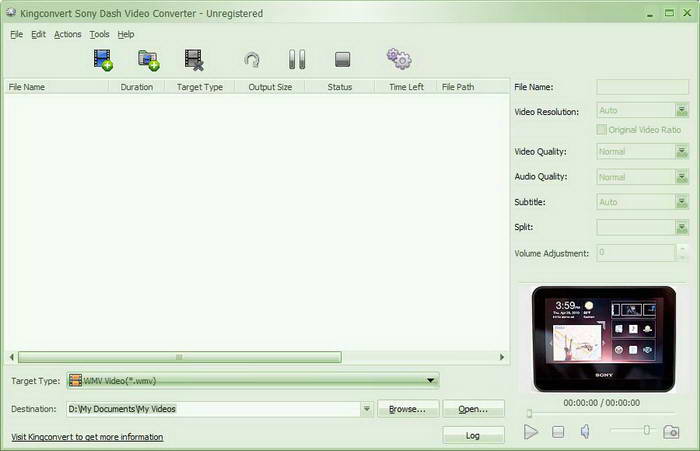Open the Video Quality dropdown
700x451 pixels.
(x=682, y=152)
